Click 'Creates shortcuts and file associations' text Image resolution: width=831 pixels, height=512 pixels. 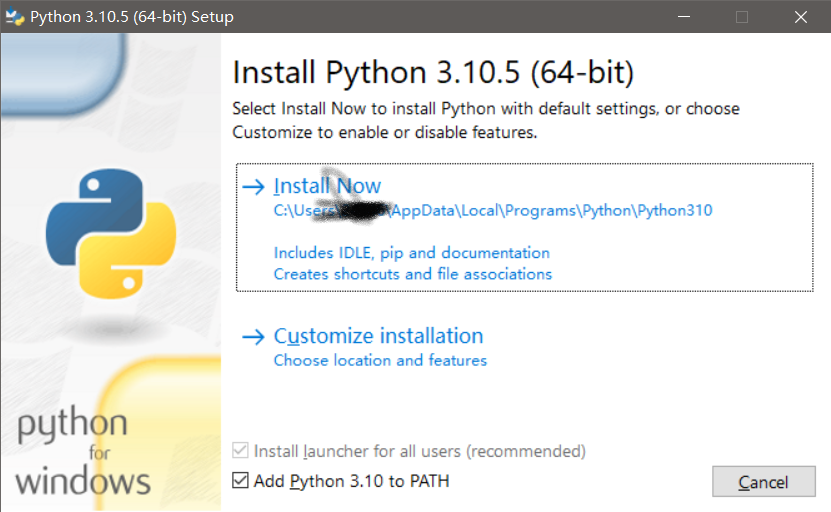413,274
